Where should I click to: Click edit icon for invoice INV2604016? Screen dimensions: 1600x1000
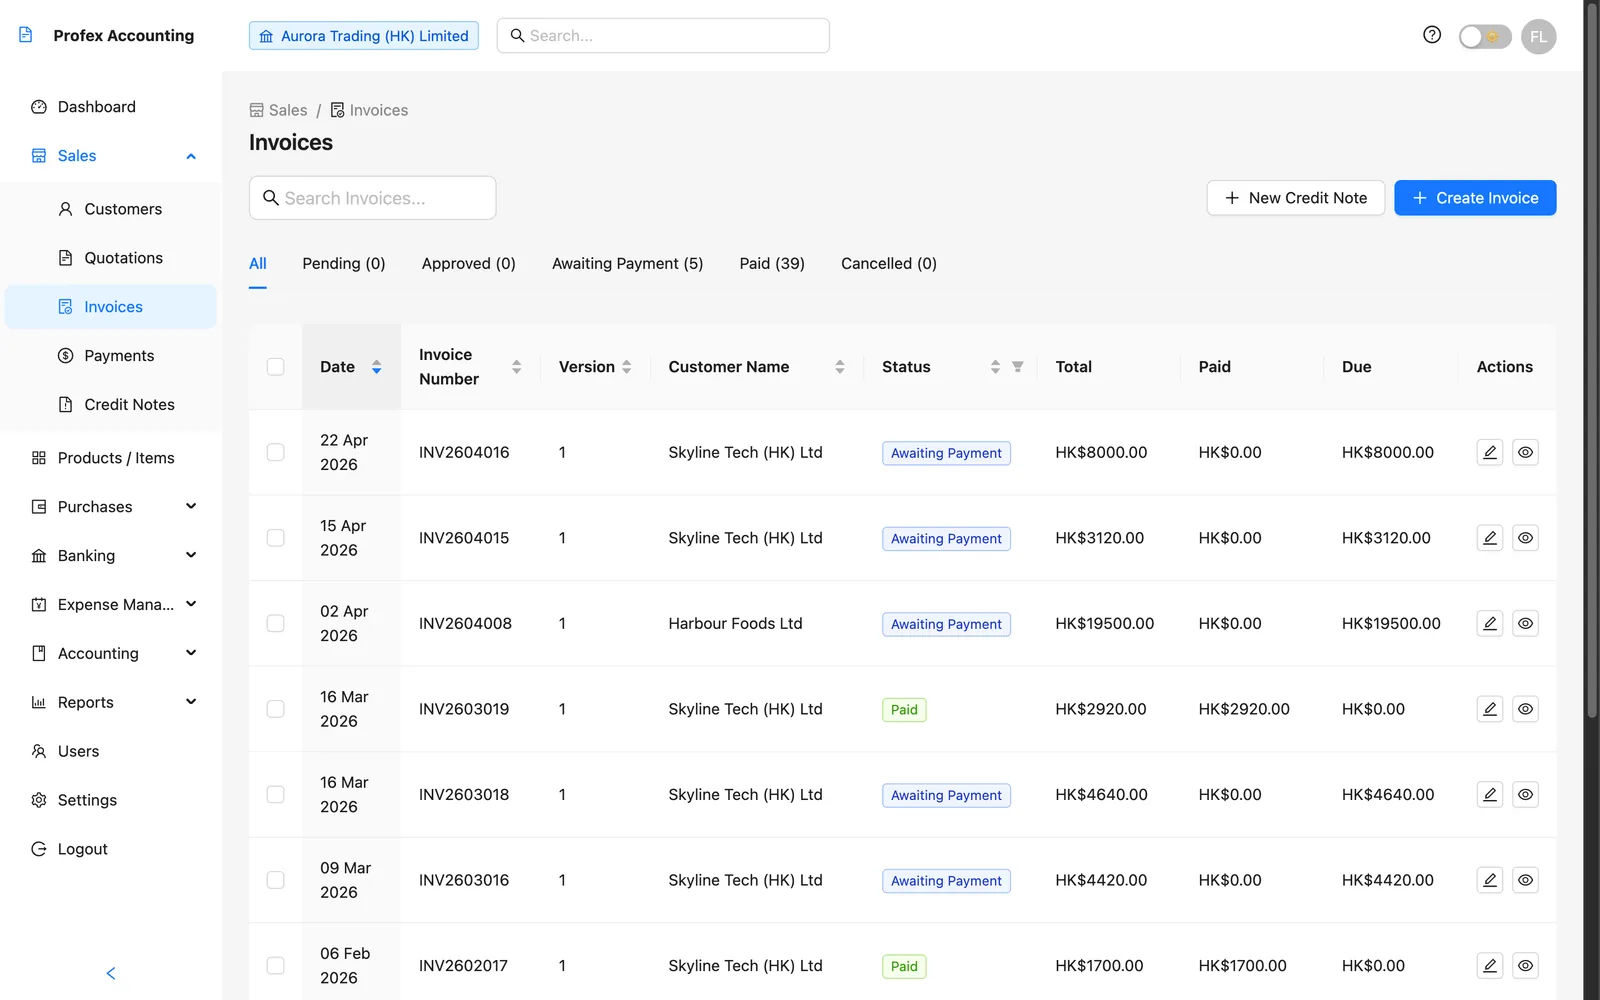(1490, 452)
